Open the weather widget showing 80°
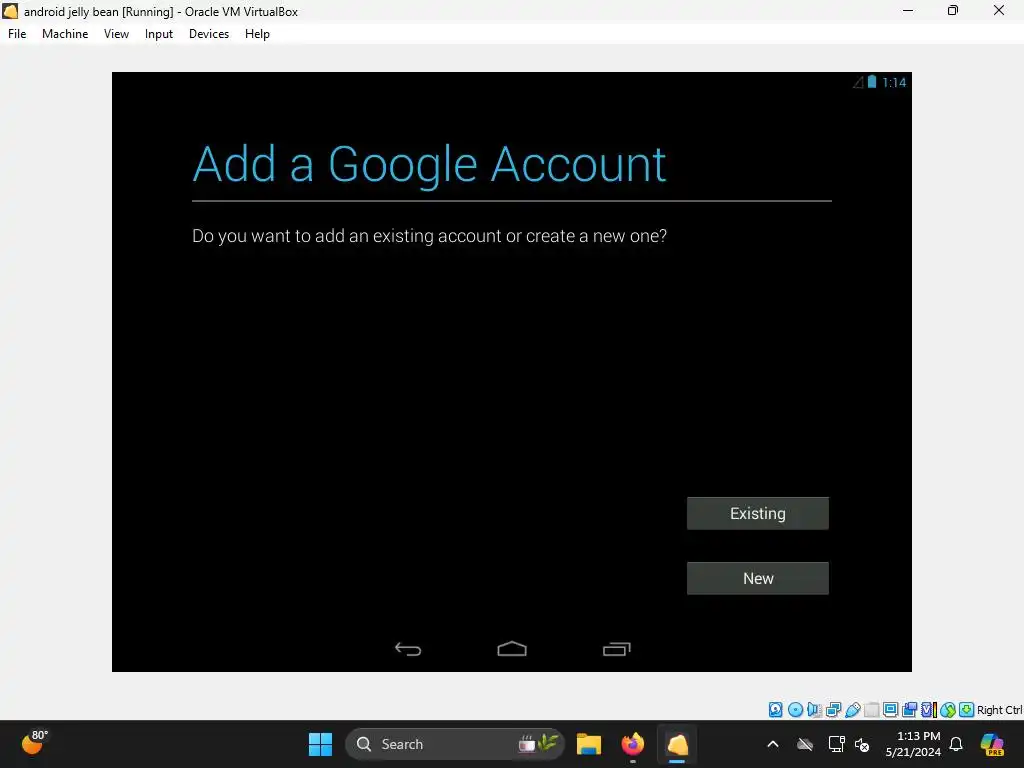The height and width of the screenshot is (768, 1024). tap(34, 742)
